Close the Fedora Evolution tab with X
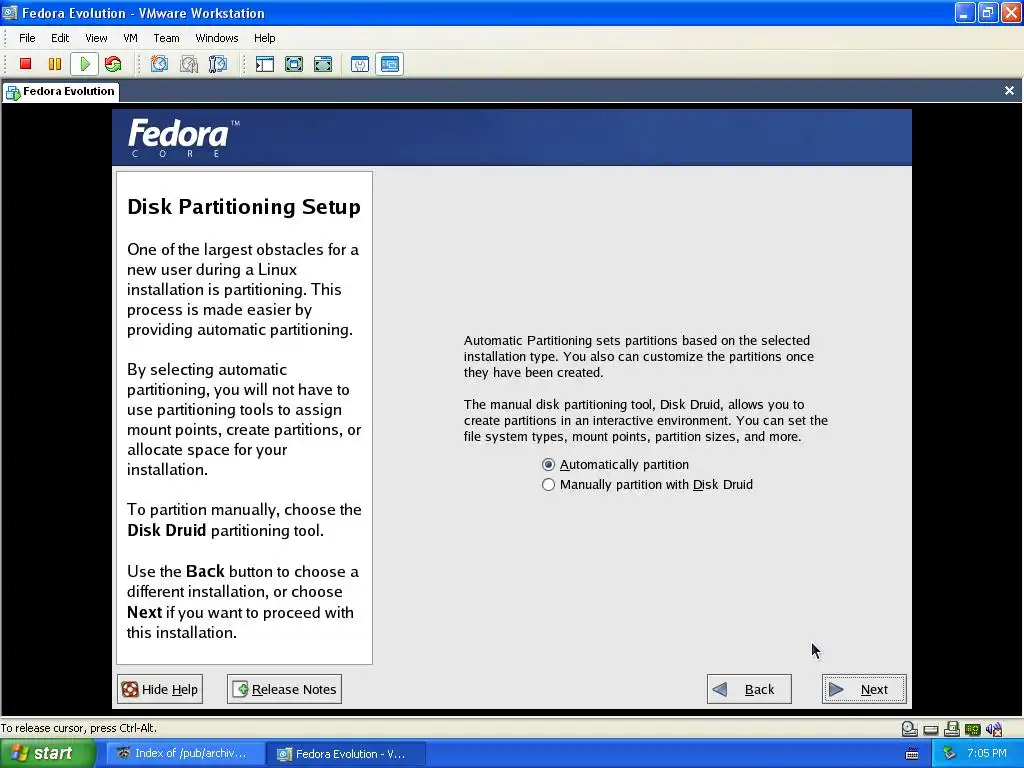The image size is (1024, 768). coord(1009,91)
